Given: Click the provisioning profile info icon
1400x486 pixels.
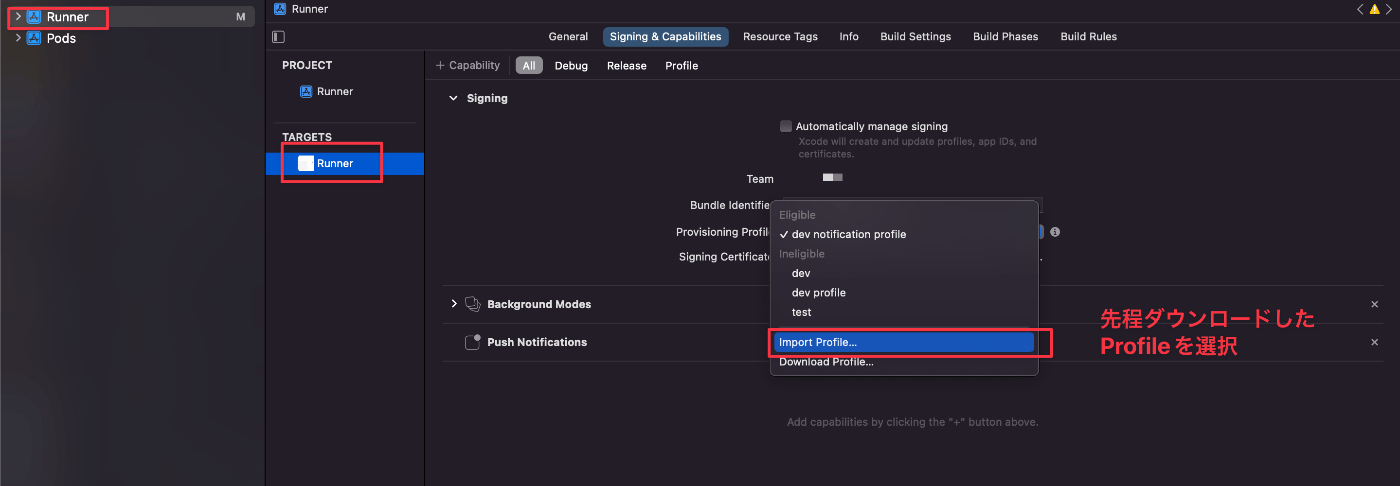Looking at the screenshot, I should pos(1055,232).
